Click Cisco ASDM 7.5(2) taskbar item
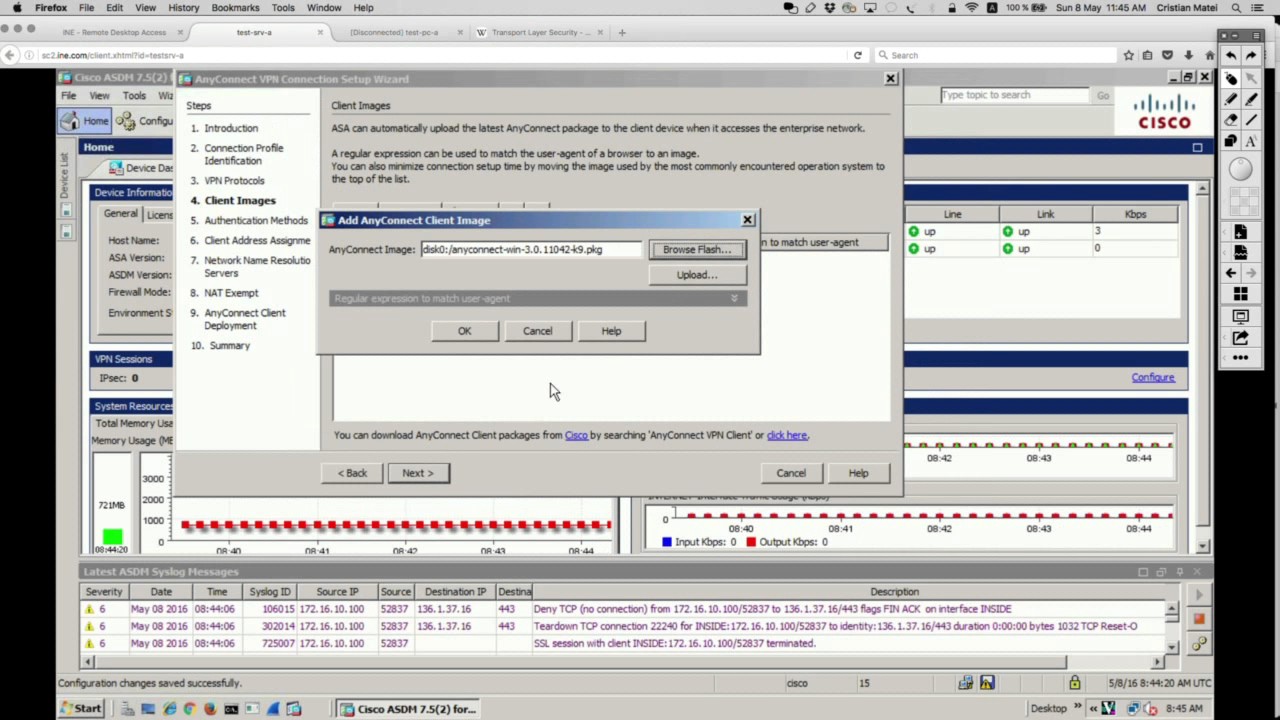 click(x=408, y=709)
